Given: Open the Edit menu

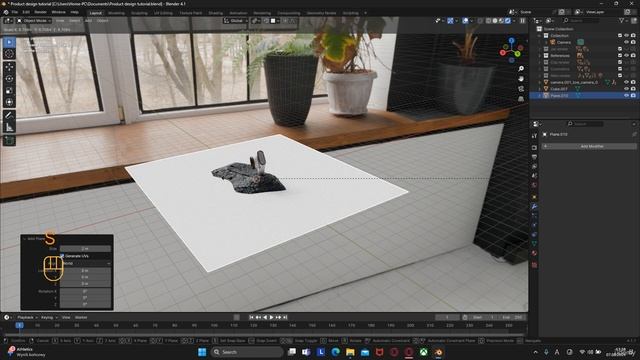Looking at the screenshot, I should [x=26, y=12].
